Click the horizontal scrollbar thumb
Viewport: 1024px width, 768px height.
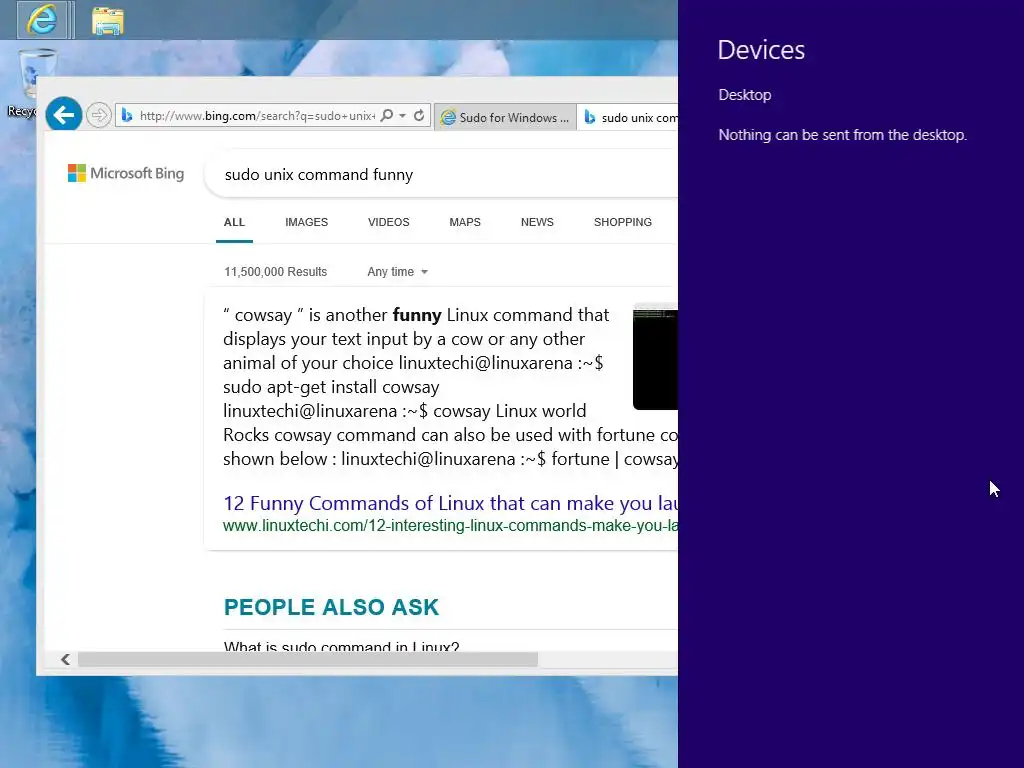(x=308, y=660)
